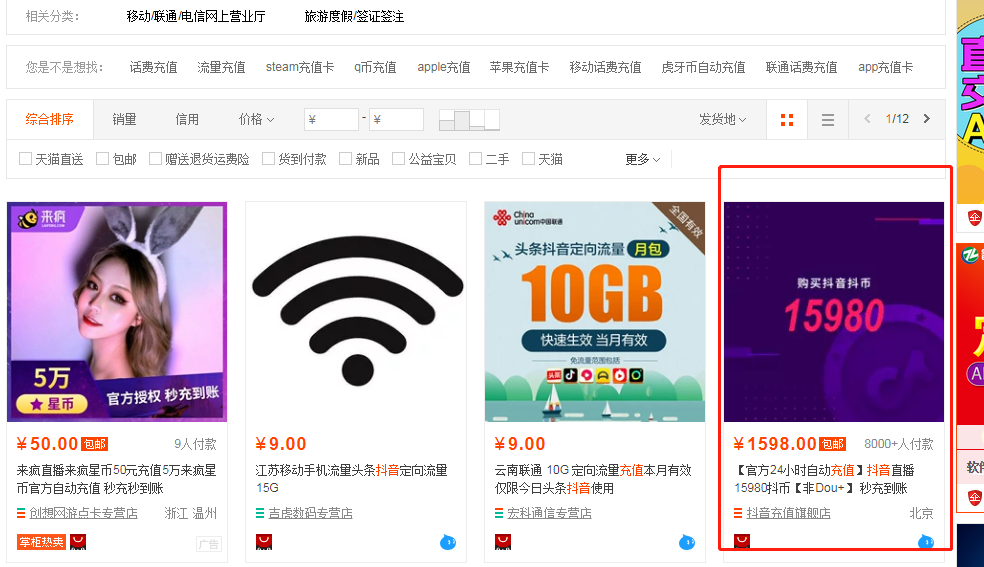Click Wangwang chat icon under Yunnan Unicom item

687,542
